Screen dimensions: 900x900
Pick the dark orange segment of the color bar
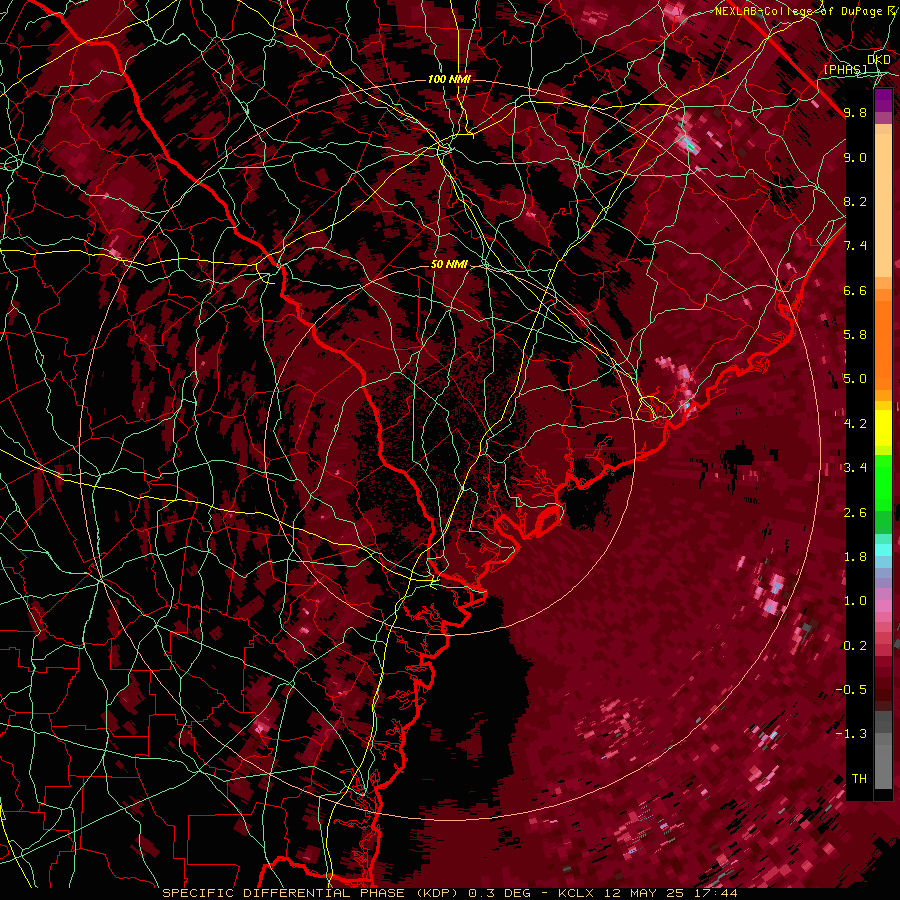click(883, 344)
